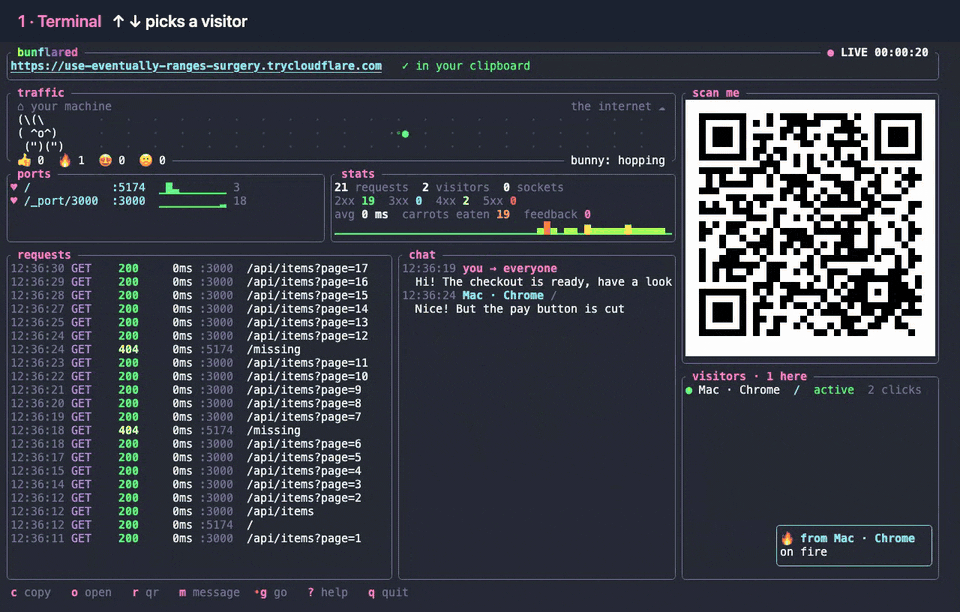
Task: Click the '2 visitors' stat
Action: 456,187
